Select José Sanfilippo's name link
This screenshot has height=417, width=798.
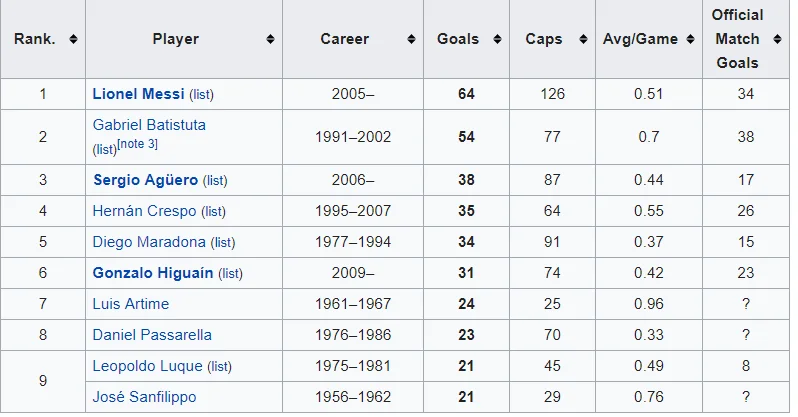(145, 398)
